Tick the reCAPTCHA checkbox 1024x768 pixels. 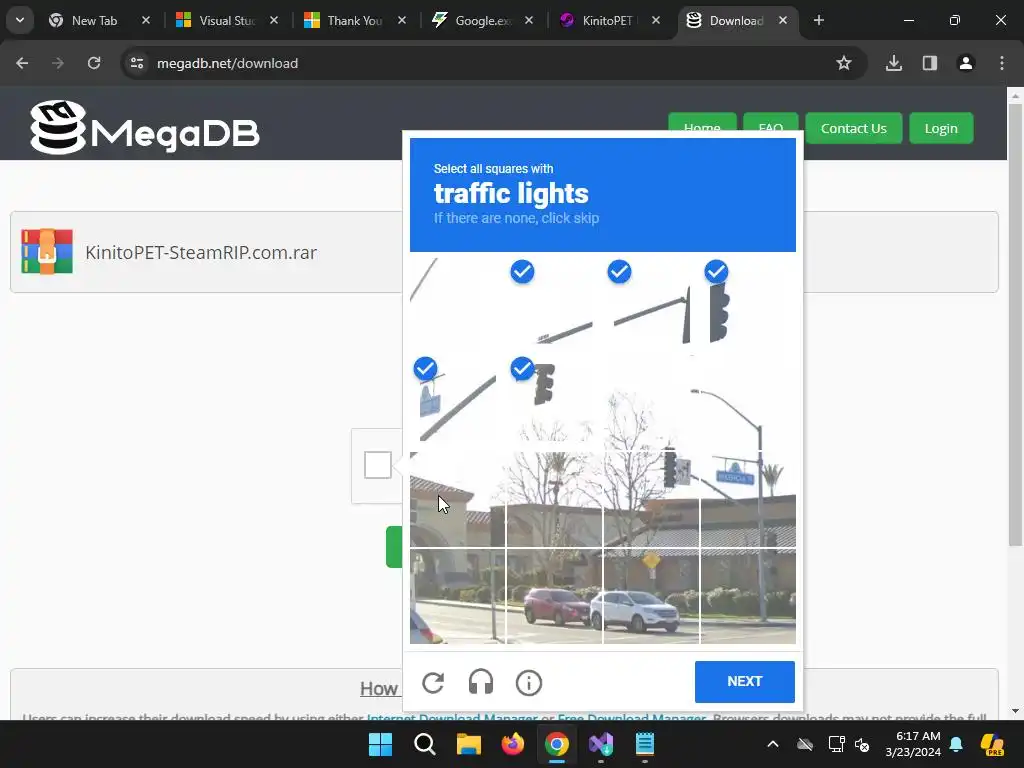(377, 465)
